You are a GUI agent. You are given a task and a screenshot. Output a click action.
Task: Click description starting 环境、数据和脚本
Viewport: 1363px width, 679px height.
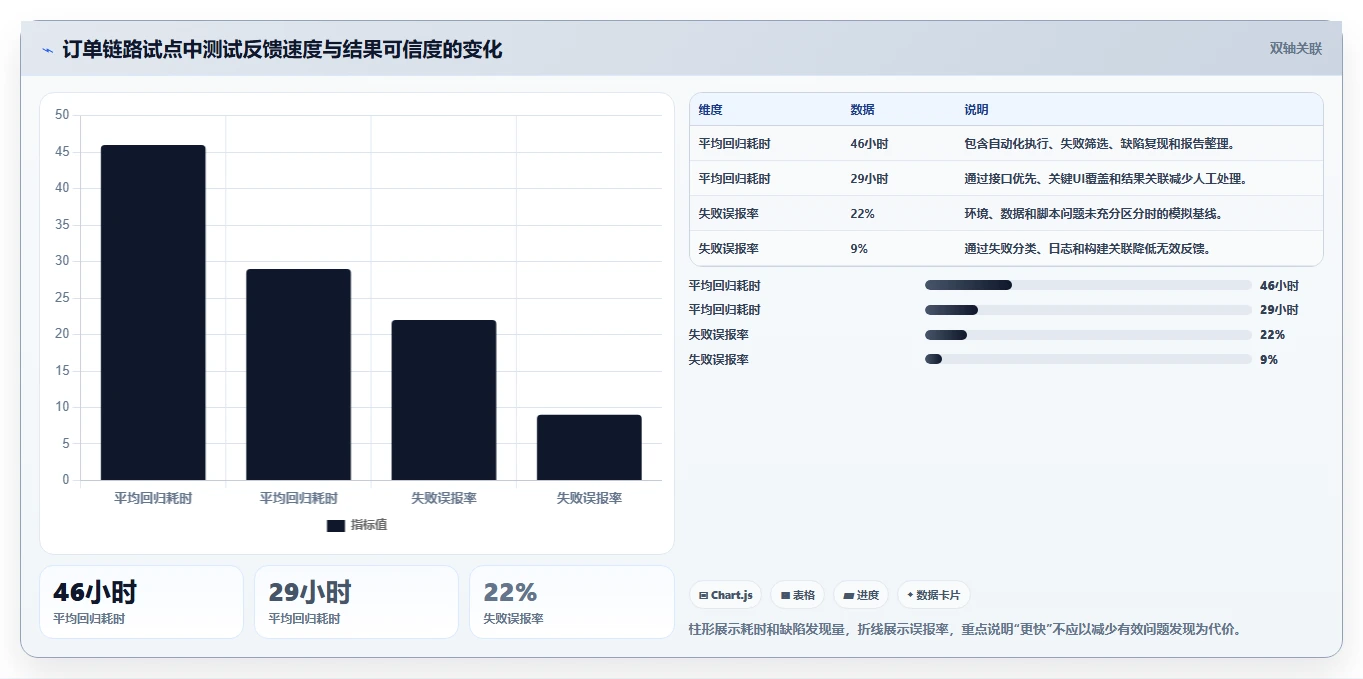(x=1093, y=214)
